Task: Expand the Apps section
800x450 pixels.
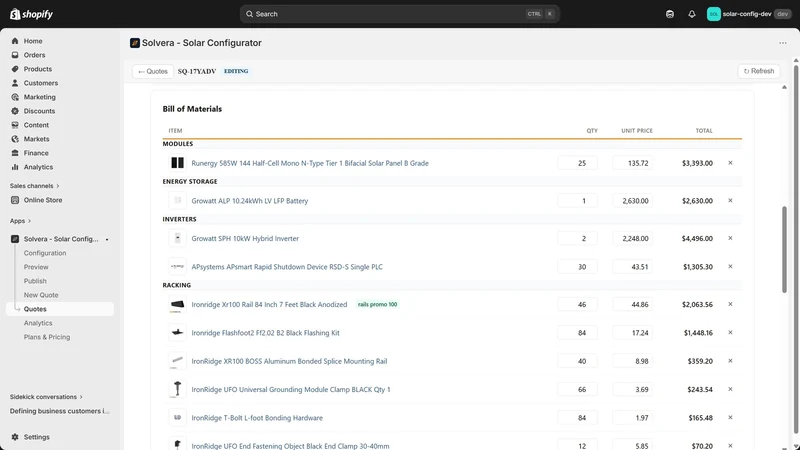Action: pos(20,221)
